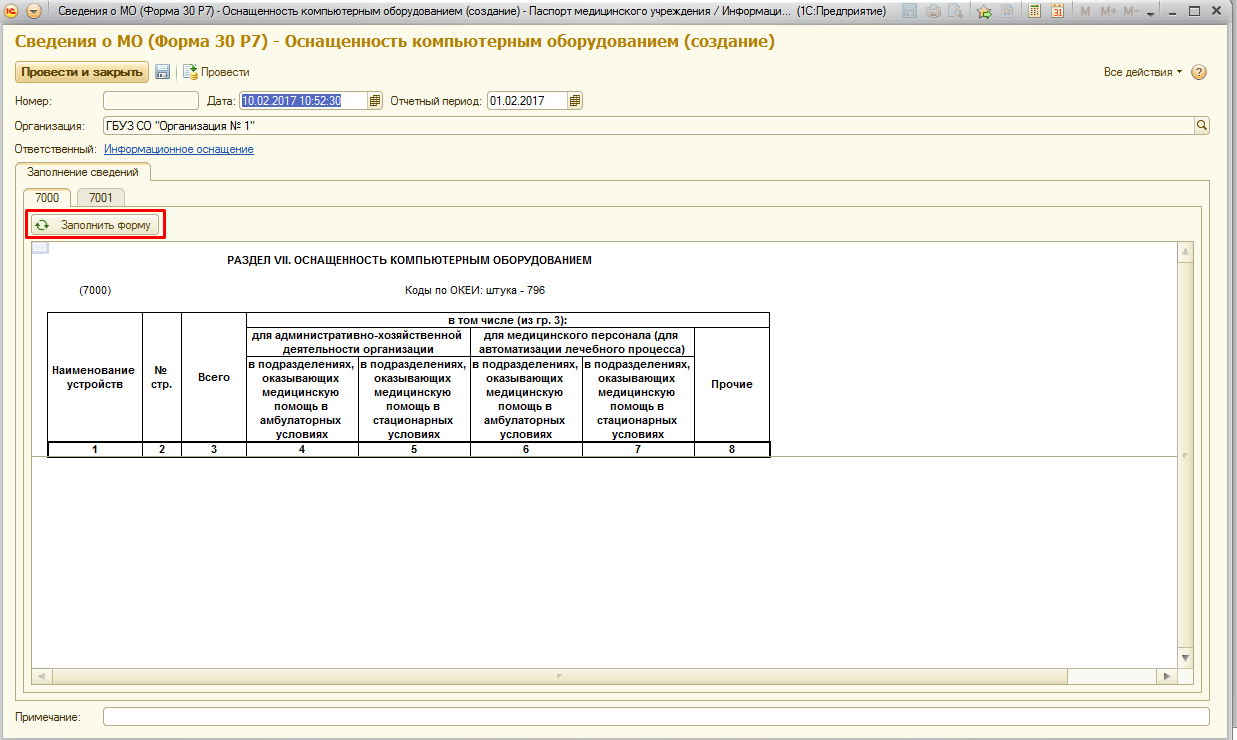The image size is (1237, 740).
Task: Expand the Все действия menu
Action: (x=1142, y=72)
